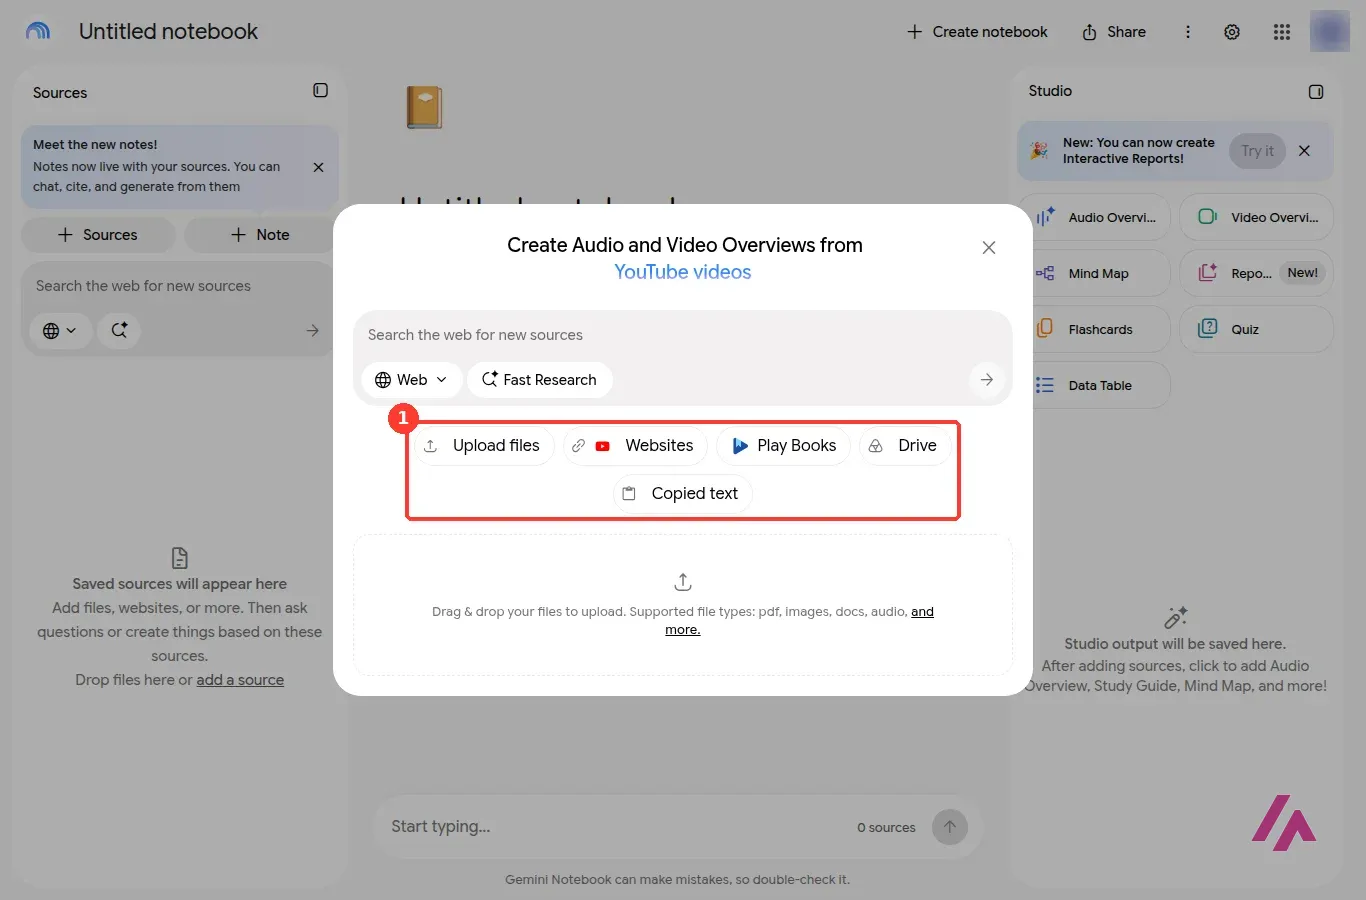This screenshot has width=1366, height=900.
Task: Expand the Web source type dropdown
Action: (411, 380)
